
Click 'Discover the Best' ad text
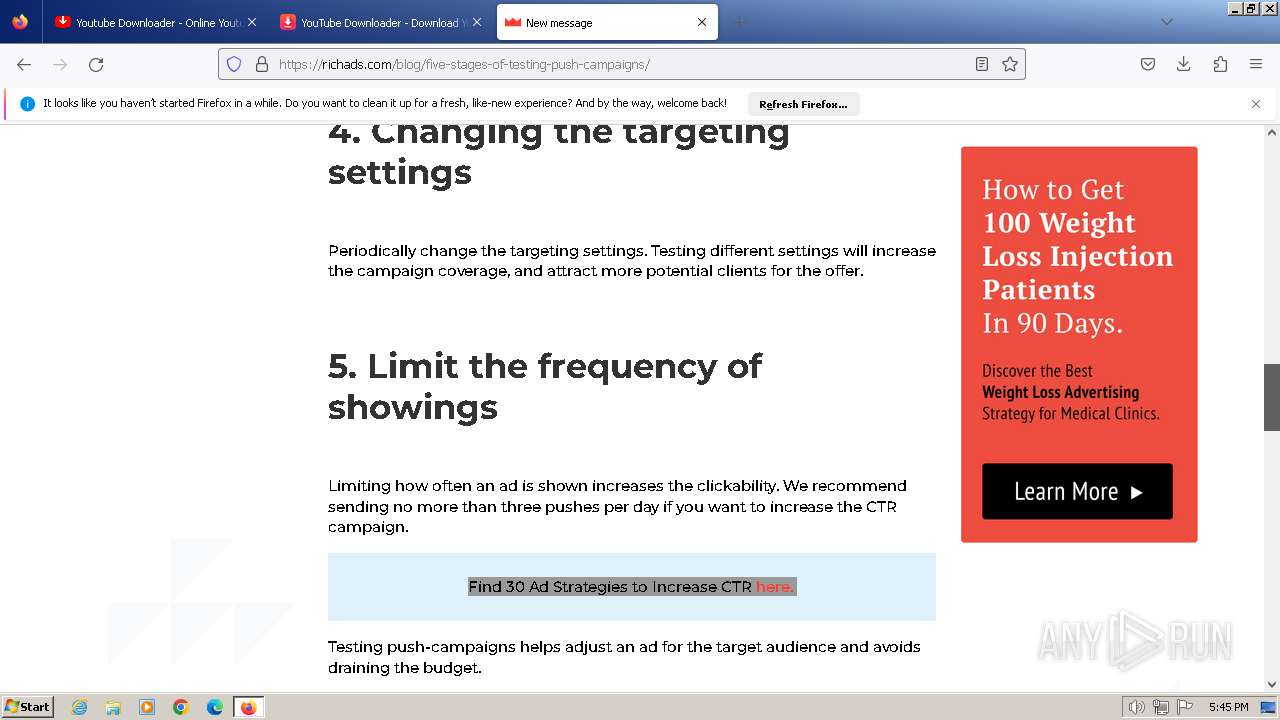[x=1037, y=371]
